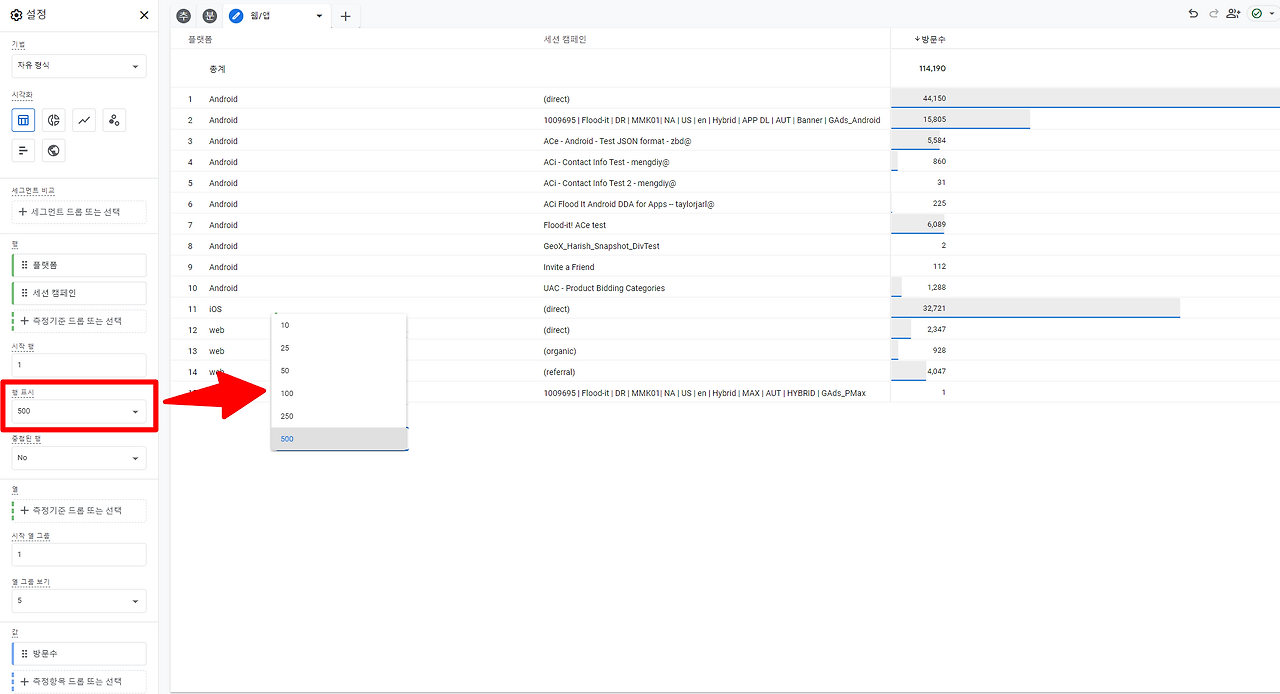This screenshot has width=1280, height=694.
Task: Click ACi - Contact Info Test - mengdiy@ cell
Action: point(606,162)
